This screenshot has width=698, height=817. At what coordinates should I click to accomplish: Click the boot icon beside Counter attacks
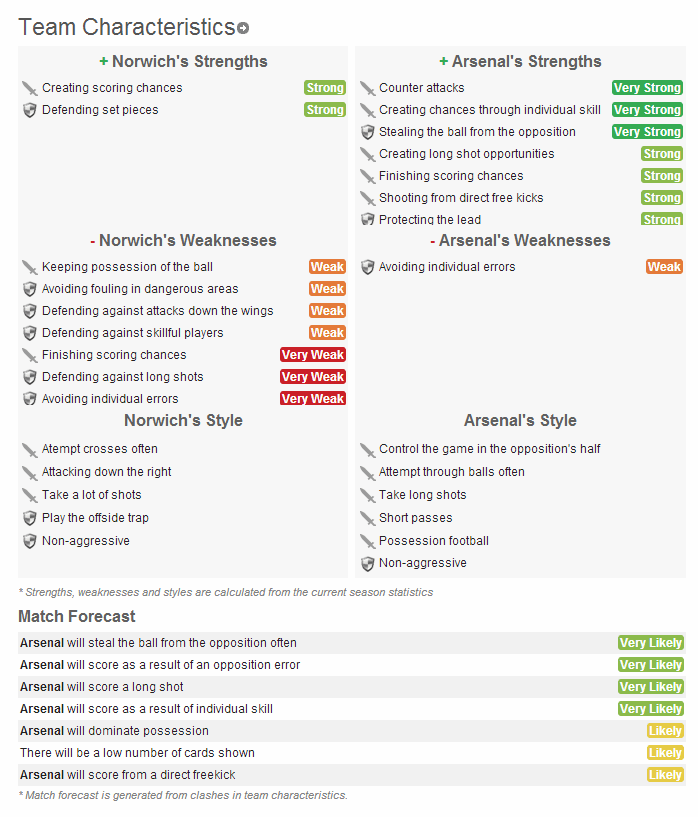click(x=367, y=88)
